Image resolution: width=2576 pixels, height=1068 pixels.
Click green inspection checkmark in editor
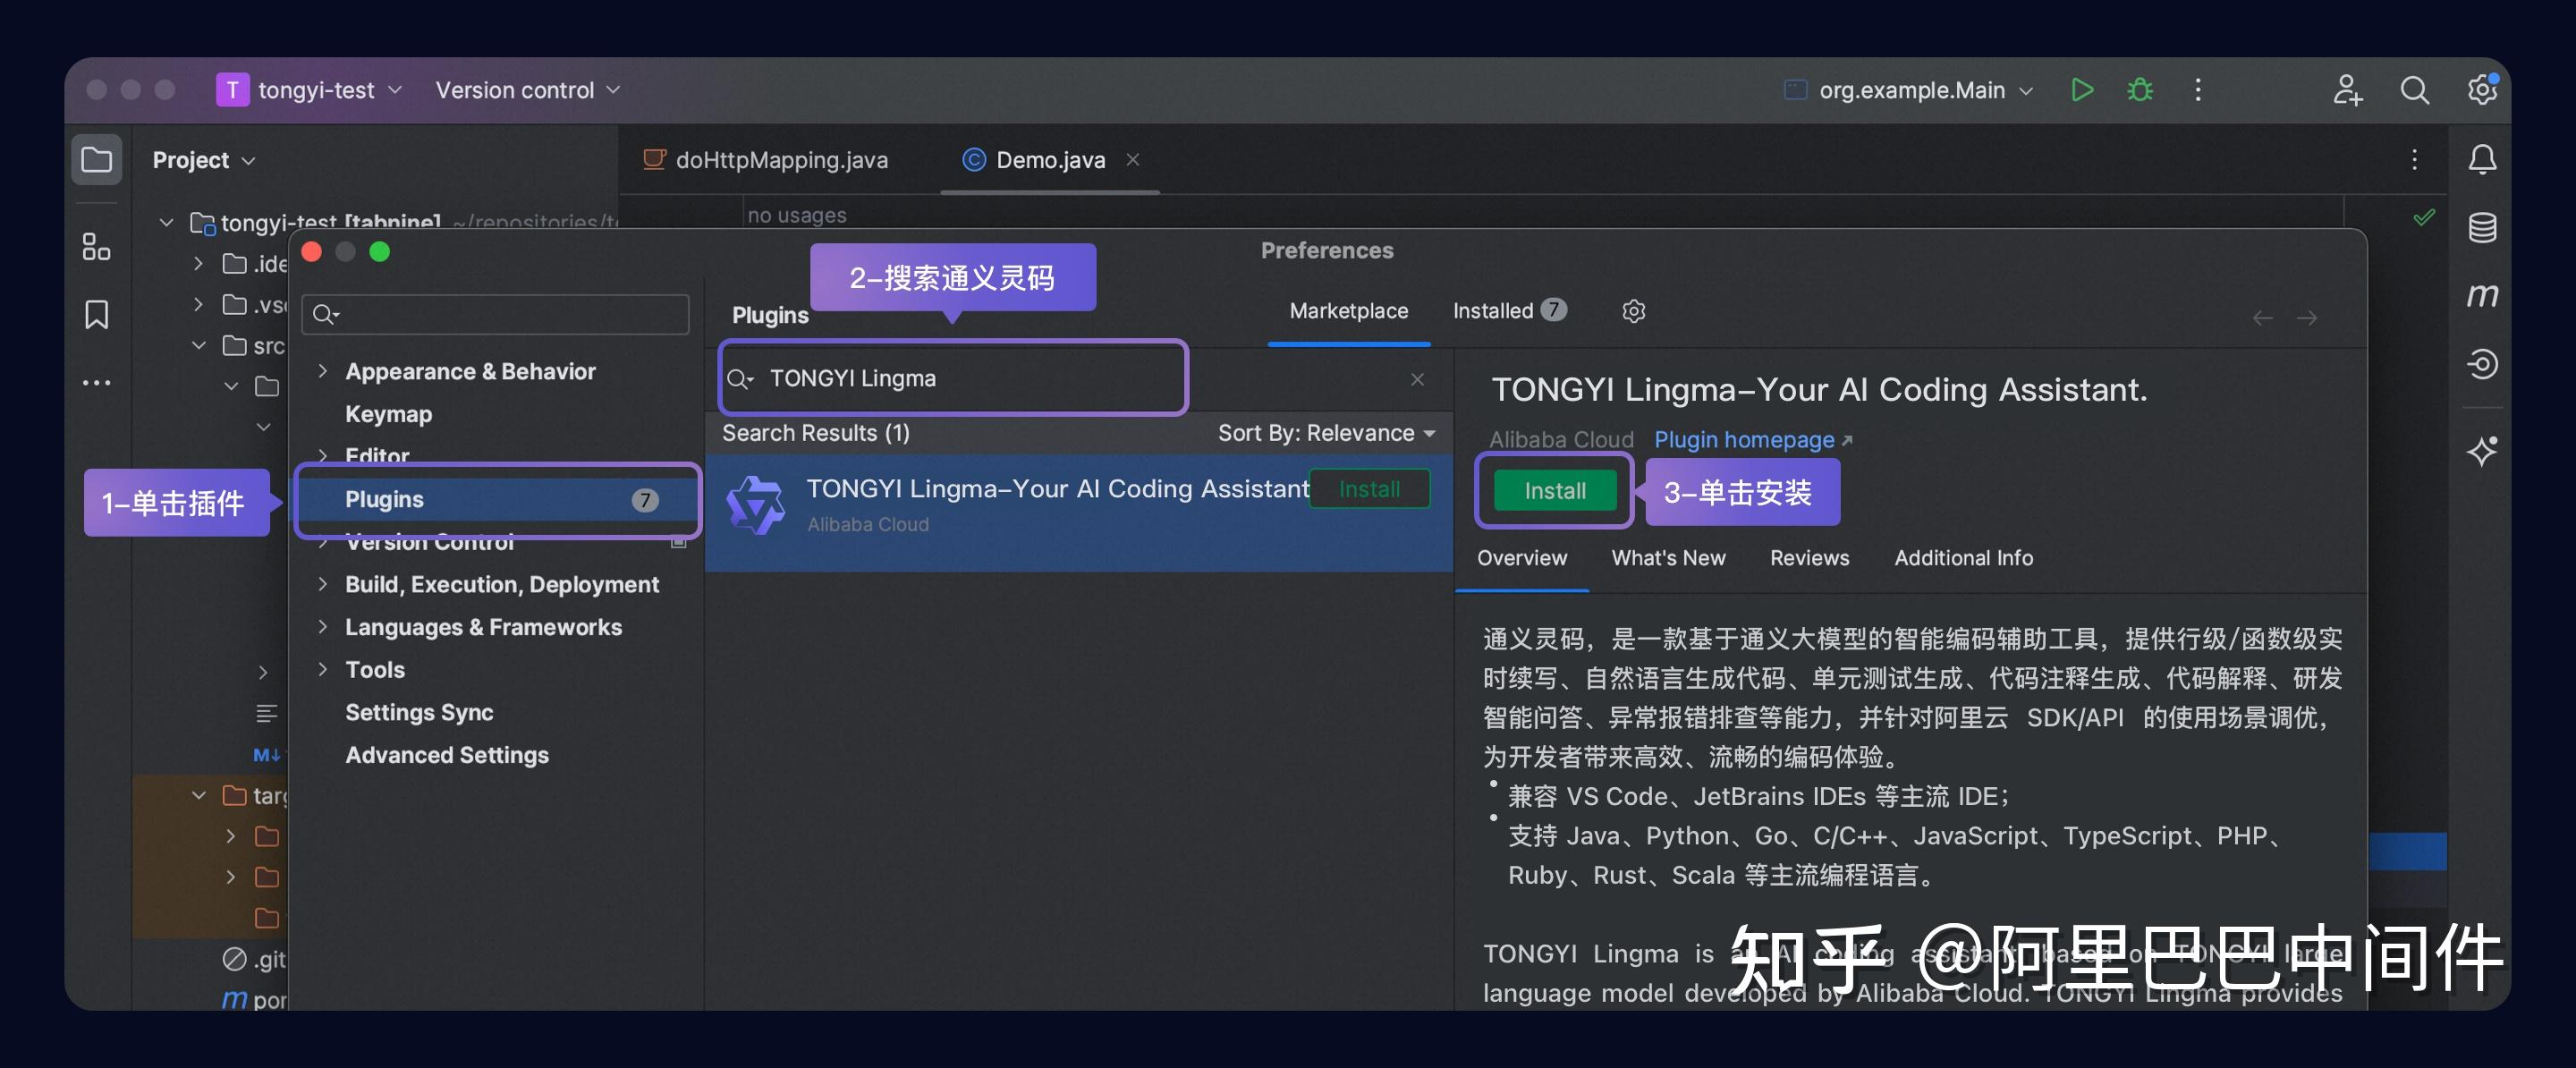2424,217
